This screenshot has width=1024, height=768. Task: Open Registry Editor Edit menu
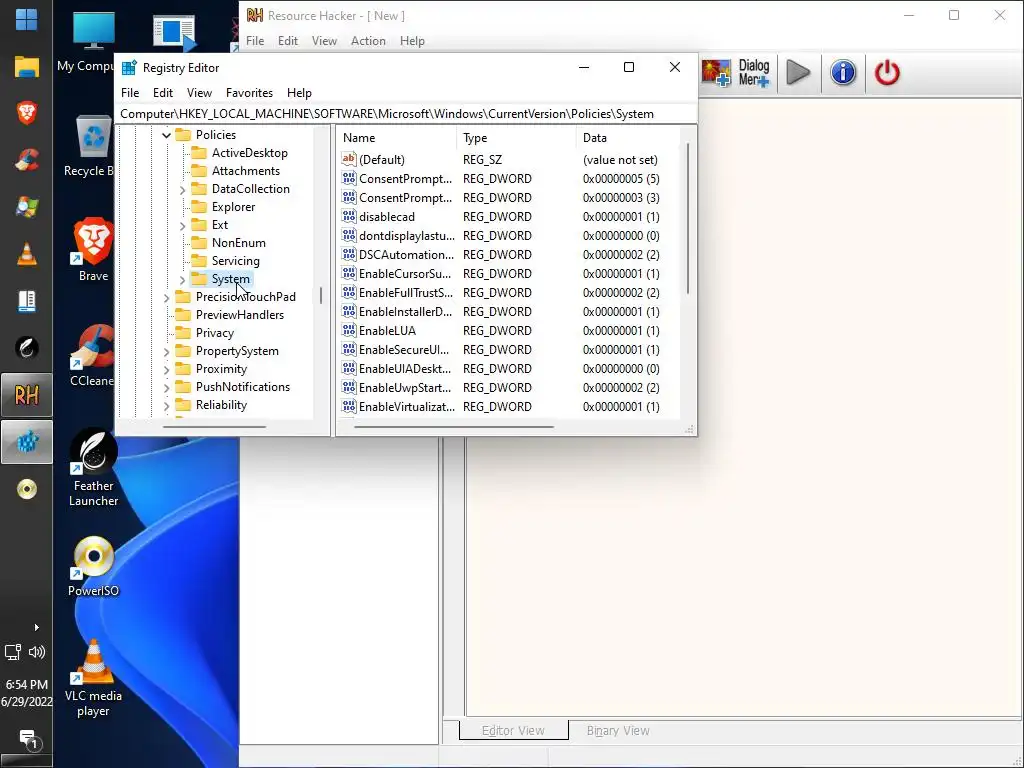(163, 93)
